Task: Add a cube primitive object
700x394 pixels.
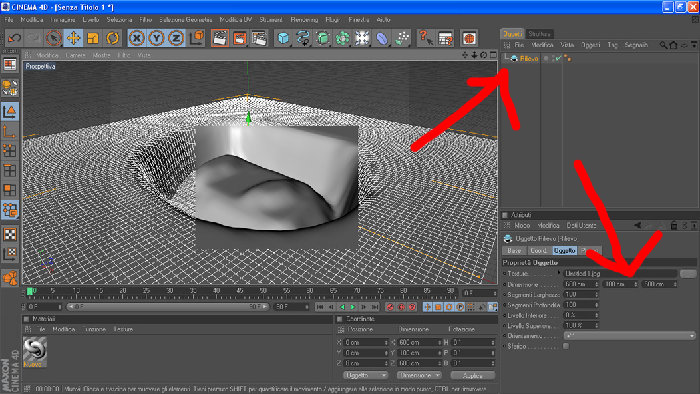Action: point(283,38)
